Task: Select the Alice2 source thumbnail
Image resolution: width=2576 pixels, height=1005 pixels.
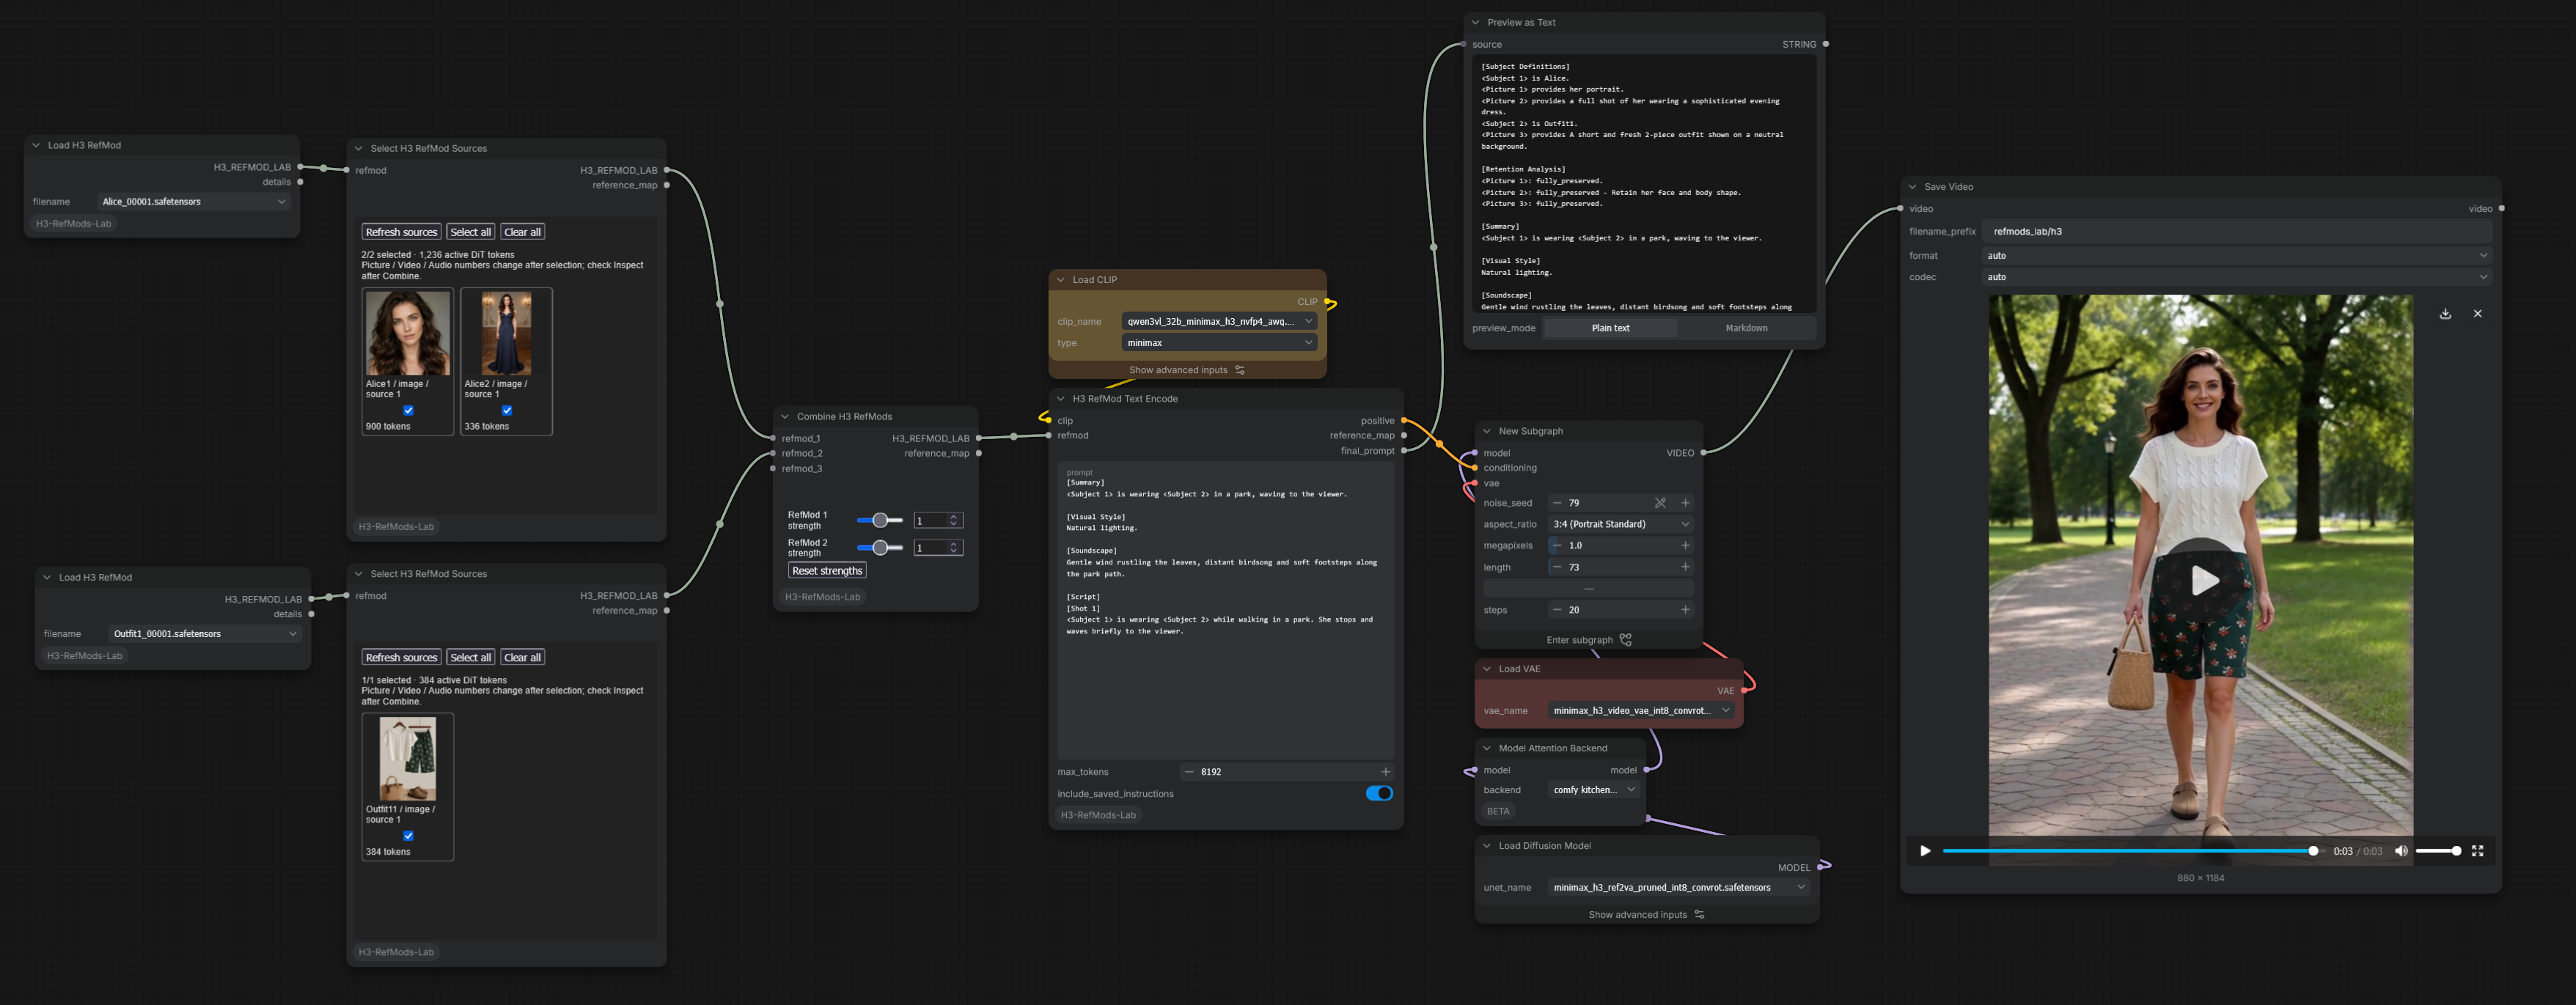Action: click(506, 334)
